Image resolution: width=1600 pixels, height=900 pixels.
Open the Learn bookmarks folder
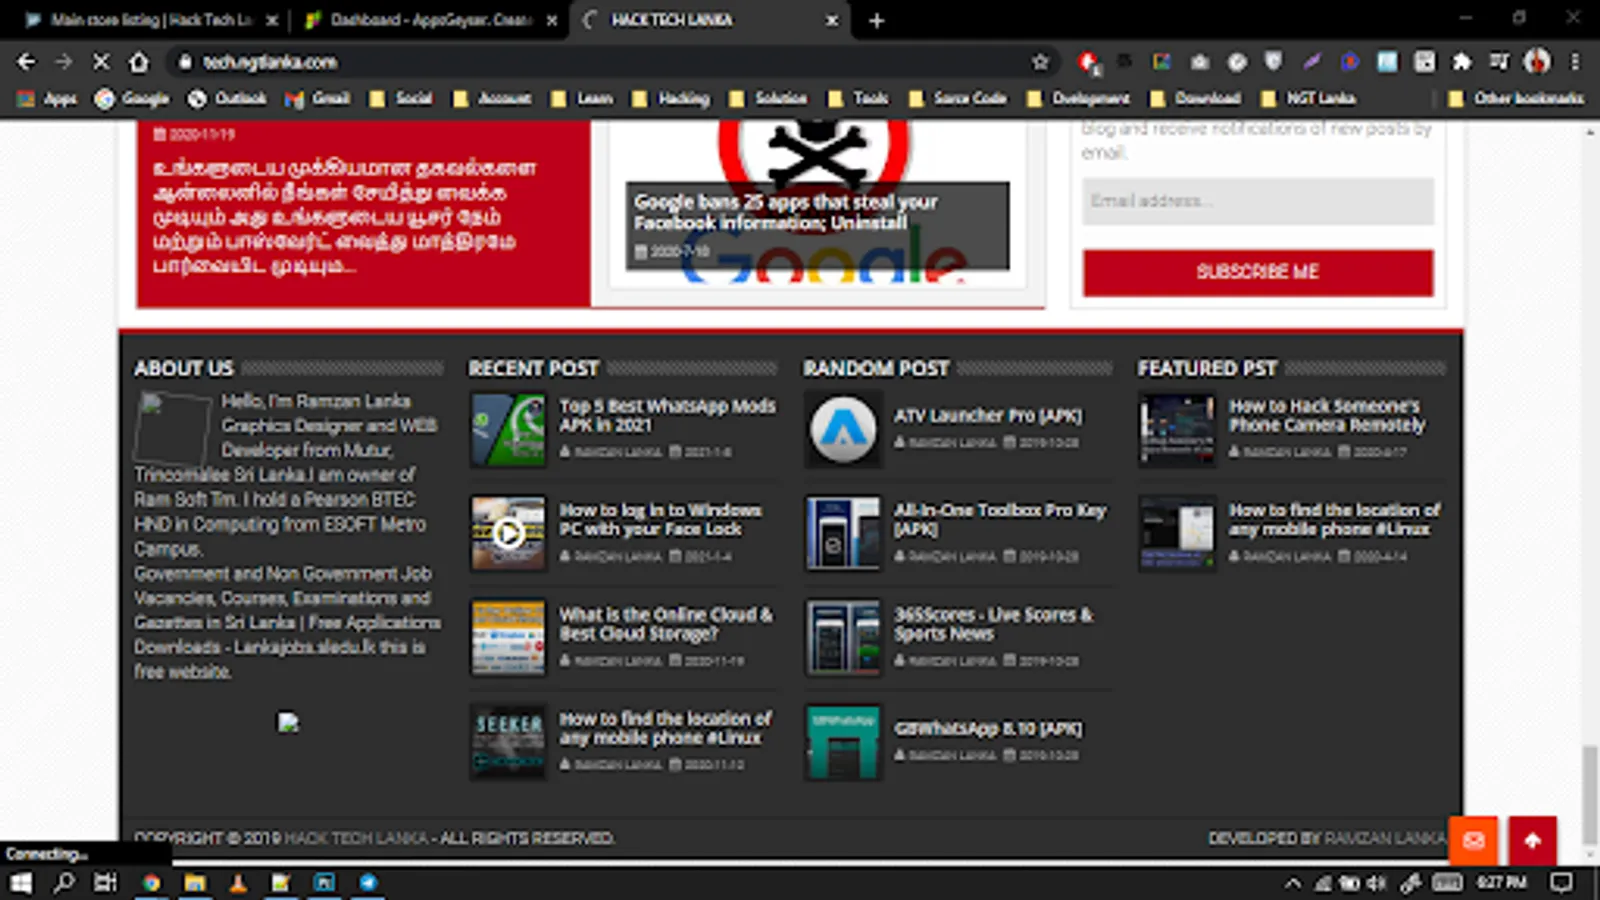click(581, 98)
